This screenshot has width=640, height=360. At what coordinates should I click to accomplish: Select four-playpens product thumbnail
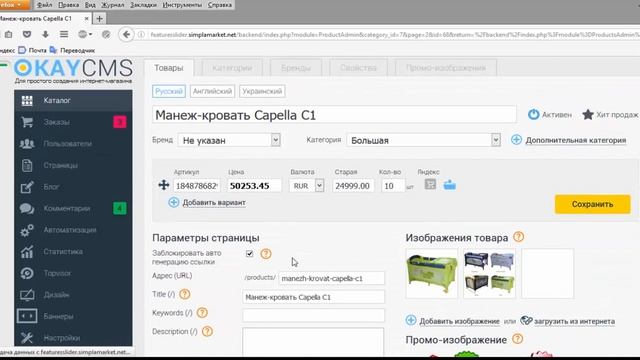pyautogui.click(x=489, y=273)
